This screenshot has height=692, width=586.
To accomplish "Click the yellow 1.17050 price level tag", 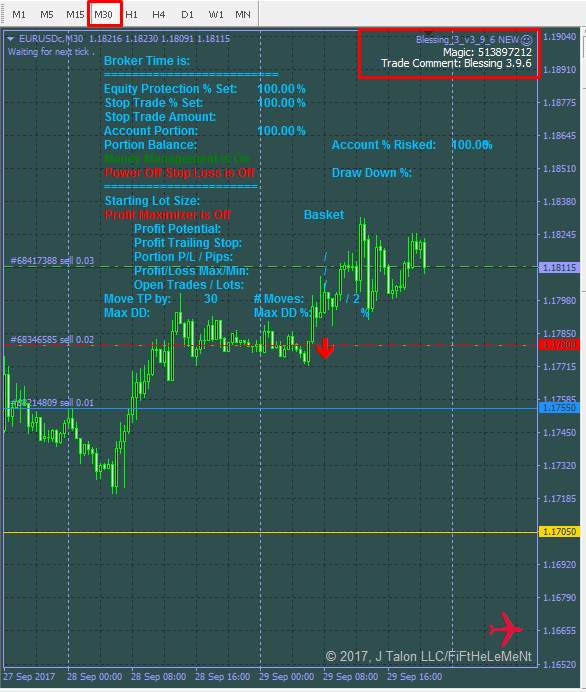I will pos(559,532).
